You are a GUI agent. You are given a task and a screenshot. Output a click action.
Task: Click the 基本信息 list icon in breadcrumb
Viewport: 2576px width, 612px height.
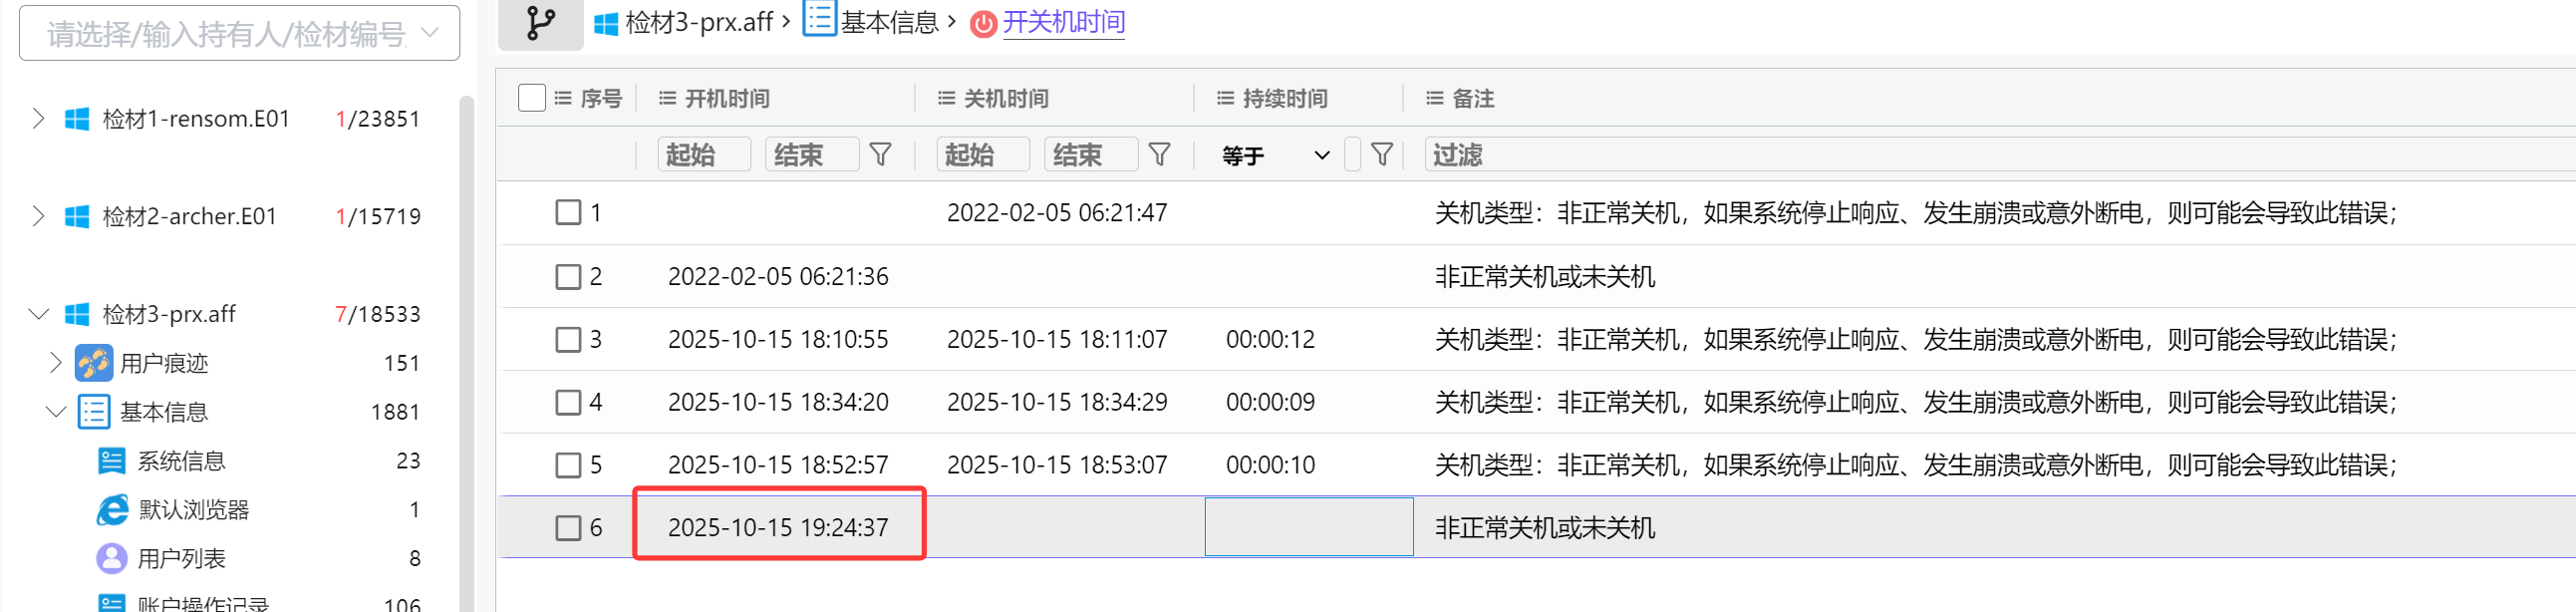(x=820, y=19)
